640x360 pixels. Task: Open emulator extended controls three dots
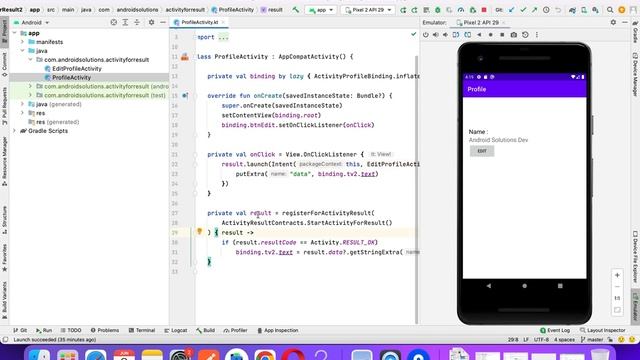[537, 35]
